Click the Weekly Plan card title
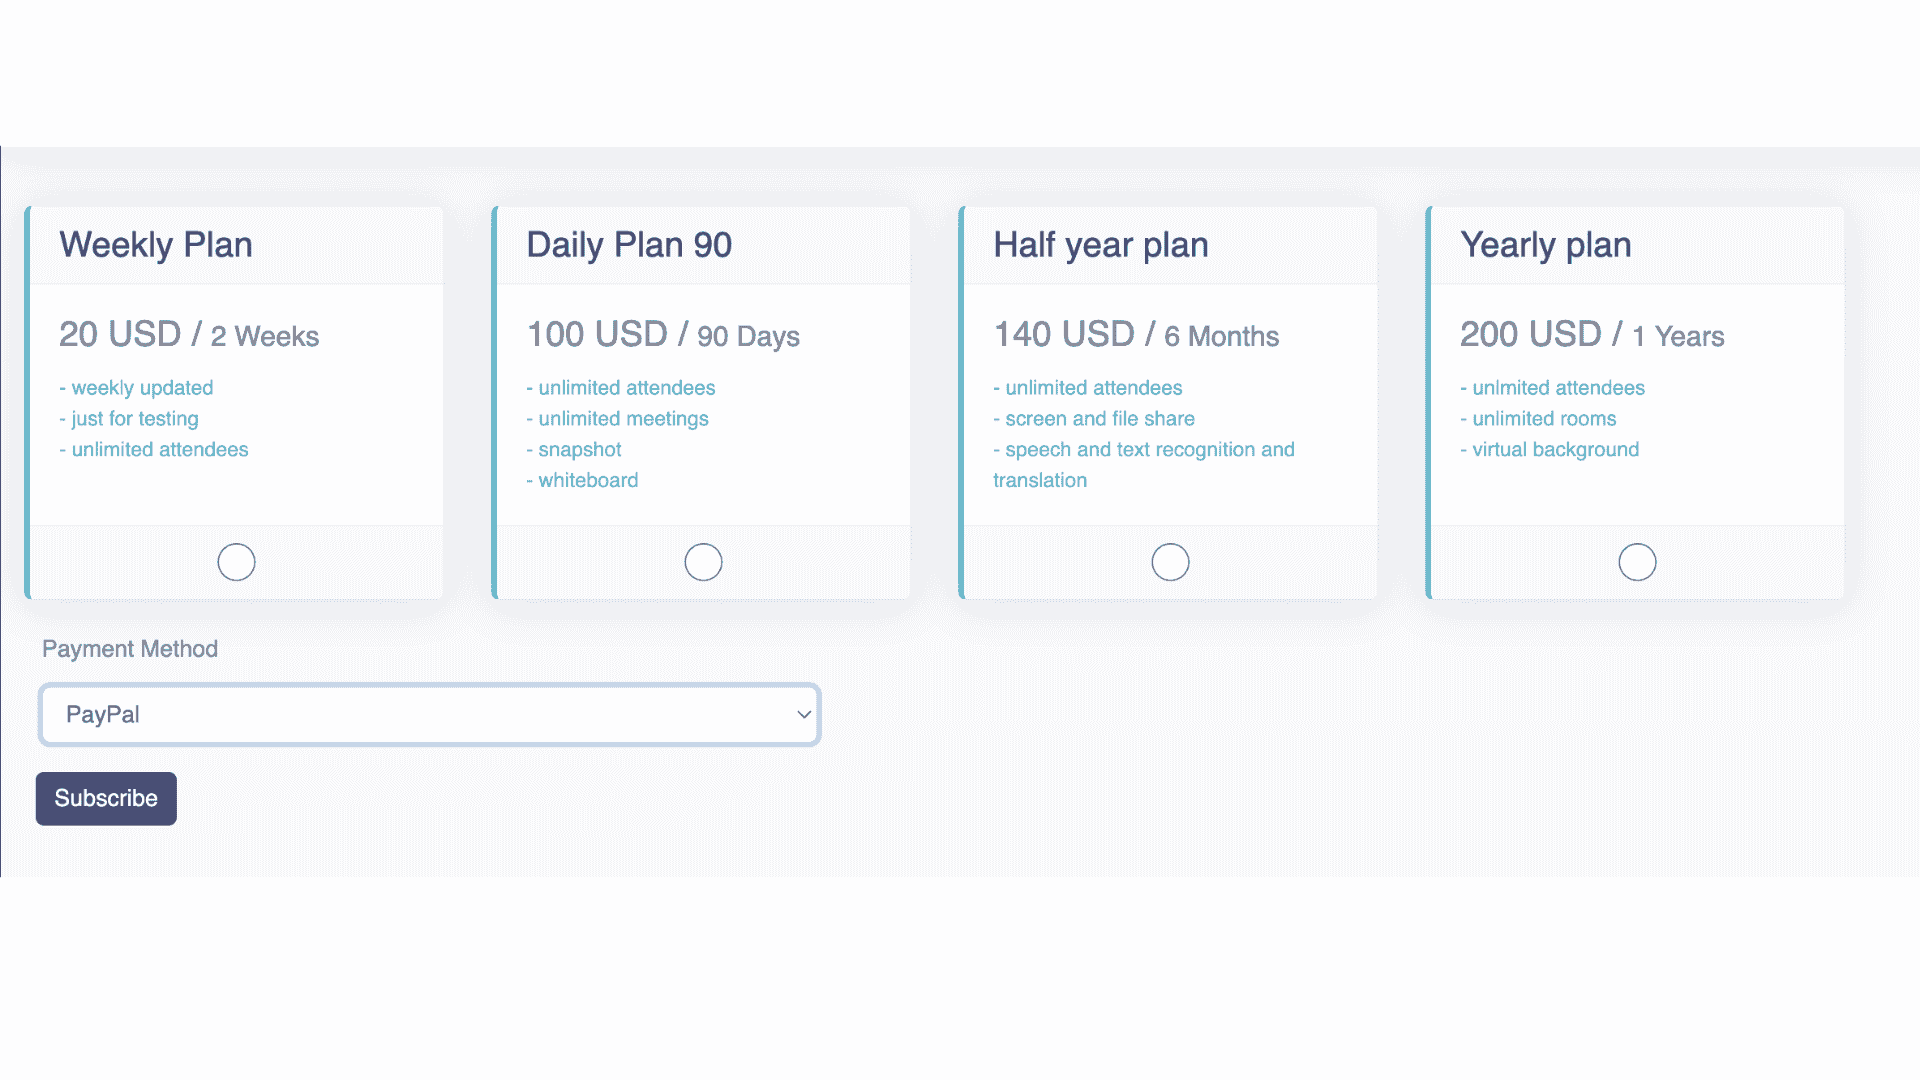The image size is (1920, 1080). [156, 244]
